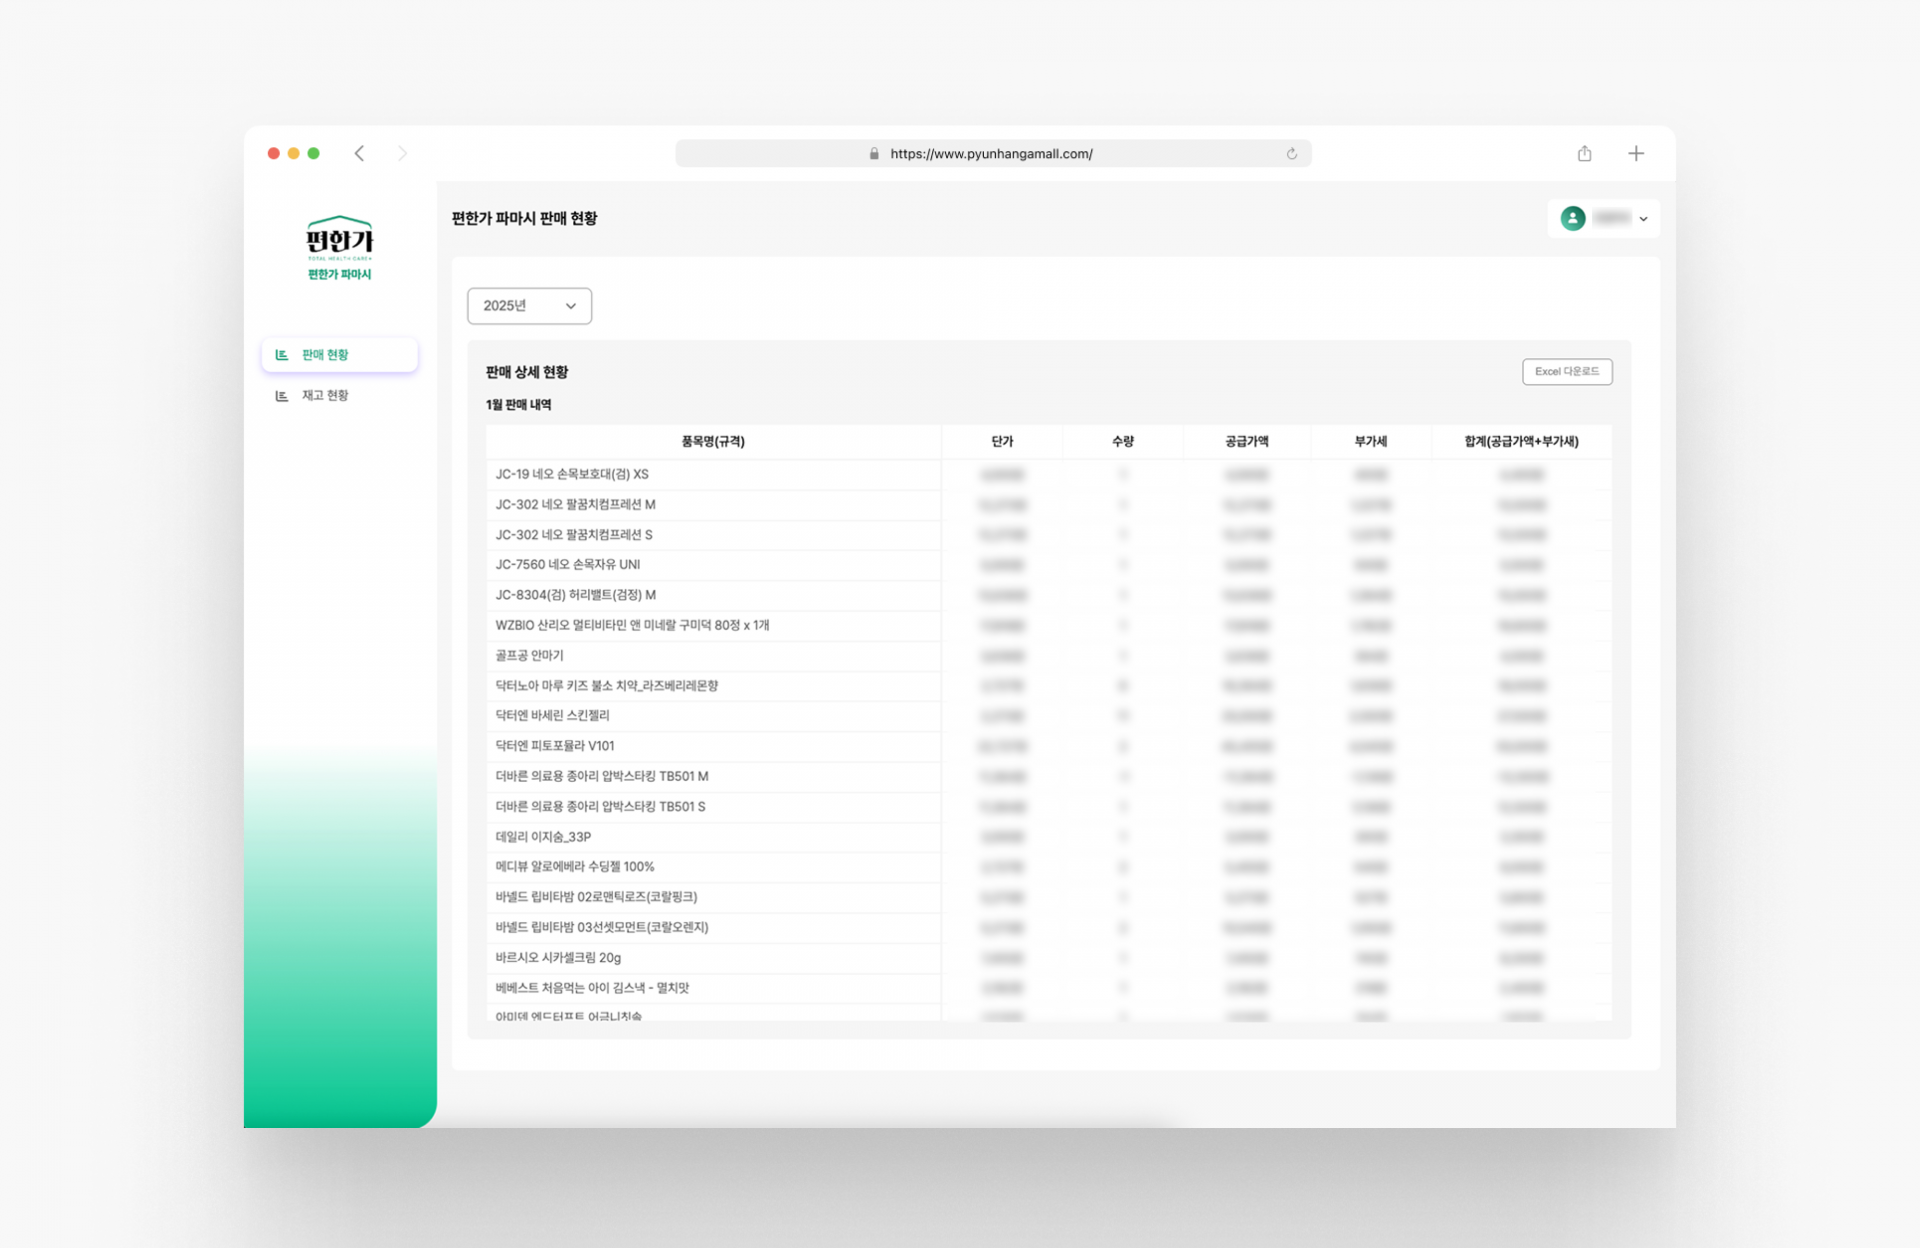Click the chart icon beside 재고 현황

(x=282, y=396)
